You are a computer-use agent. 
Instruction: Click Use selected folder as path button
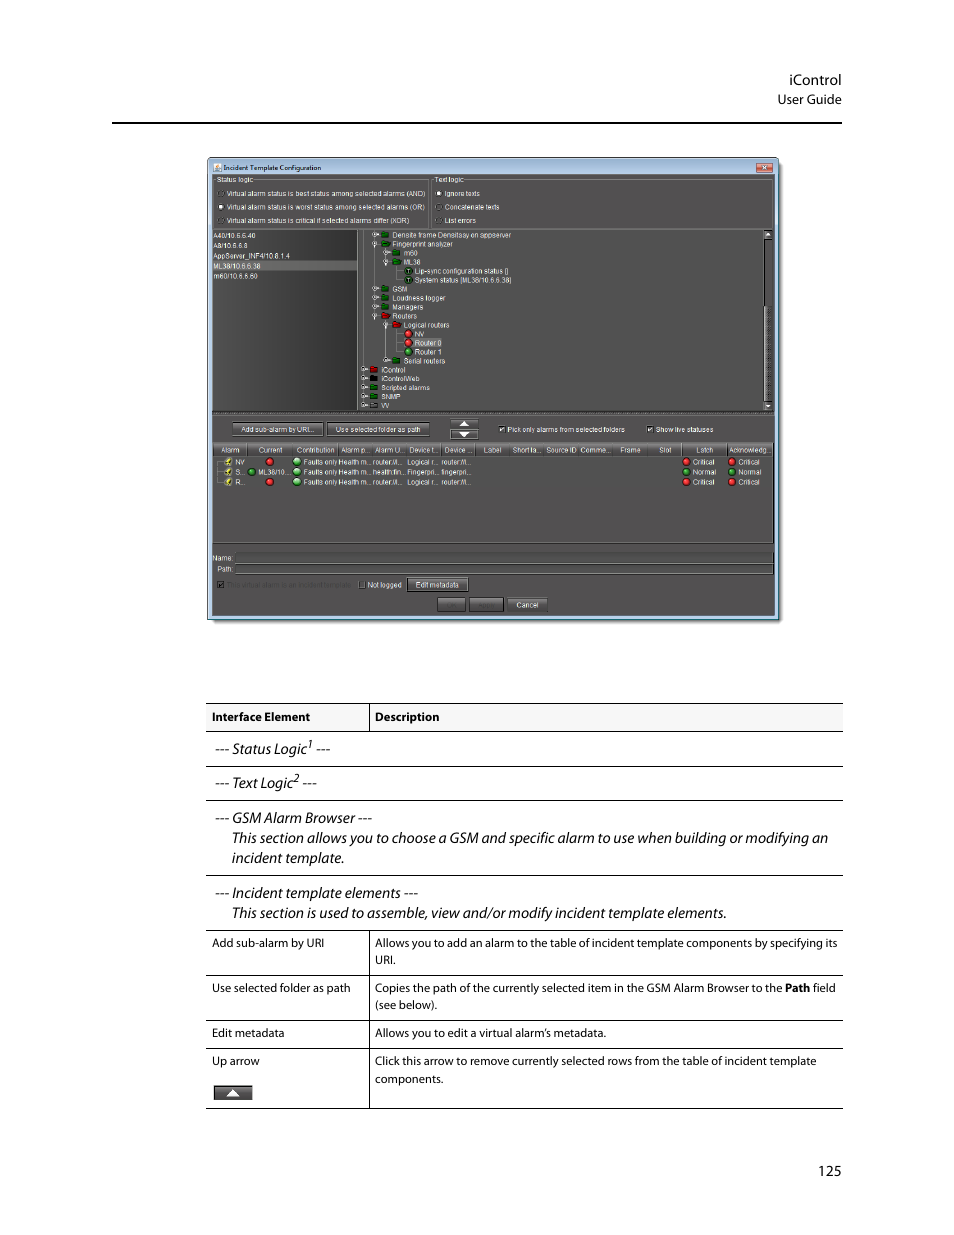click(378, 430)
